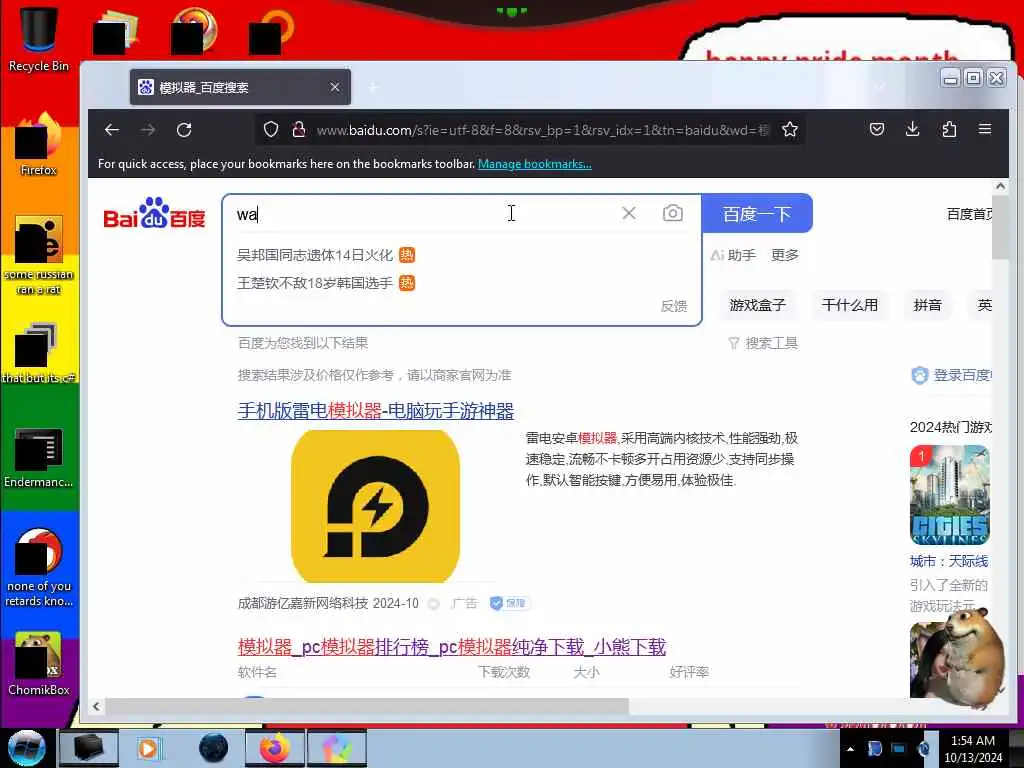Open the shield tracking protection icon
1024x768 pixels.
[271, 130]
